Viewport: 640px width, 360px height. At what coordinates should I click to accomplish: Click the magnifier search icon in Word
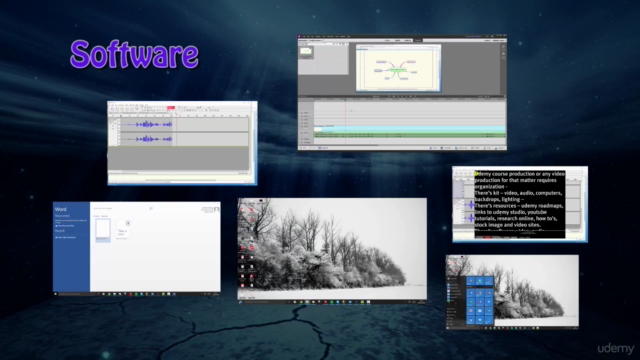point(151,209)
